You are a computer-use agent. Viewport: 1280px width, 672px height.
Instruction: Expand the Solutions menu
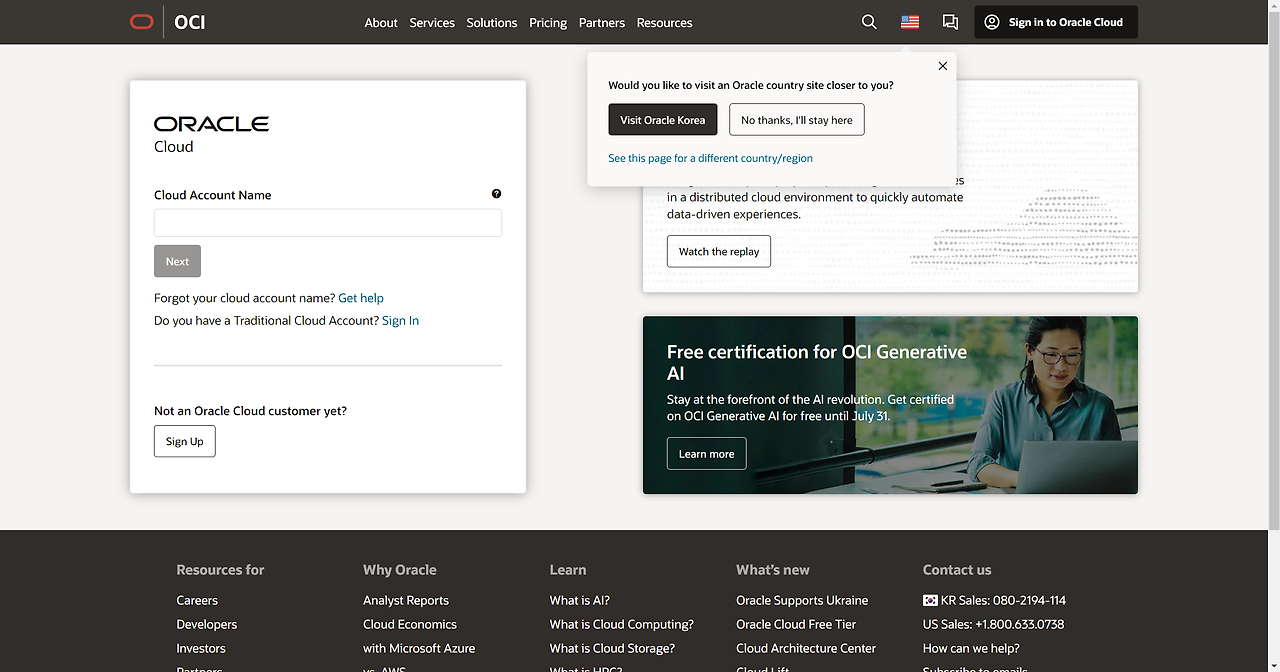(x=492, y=22)
